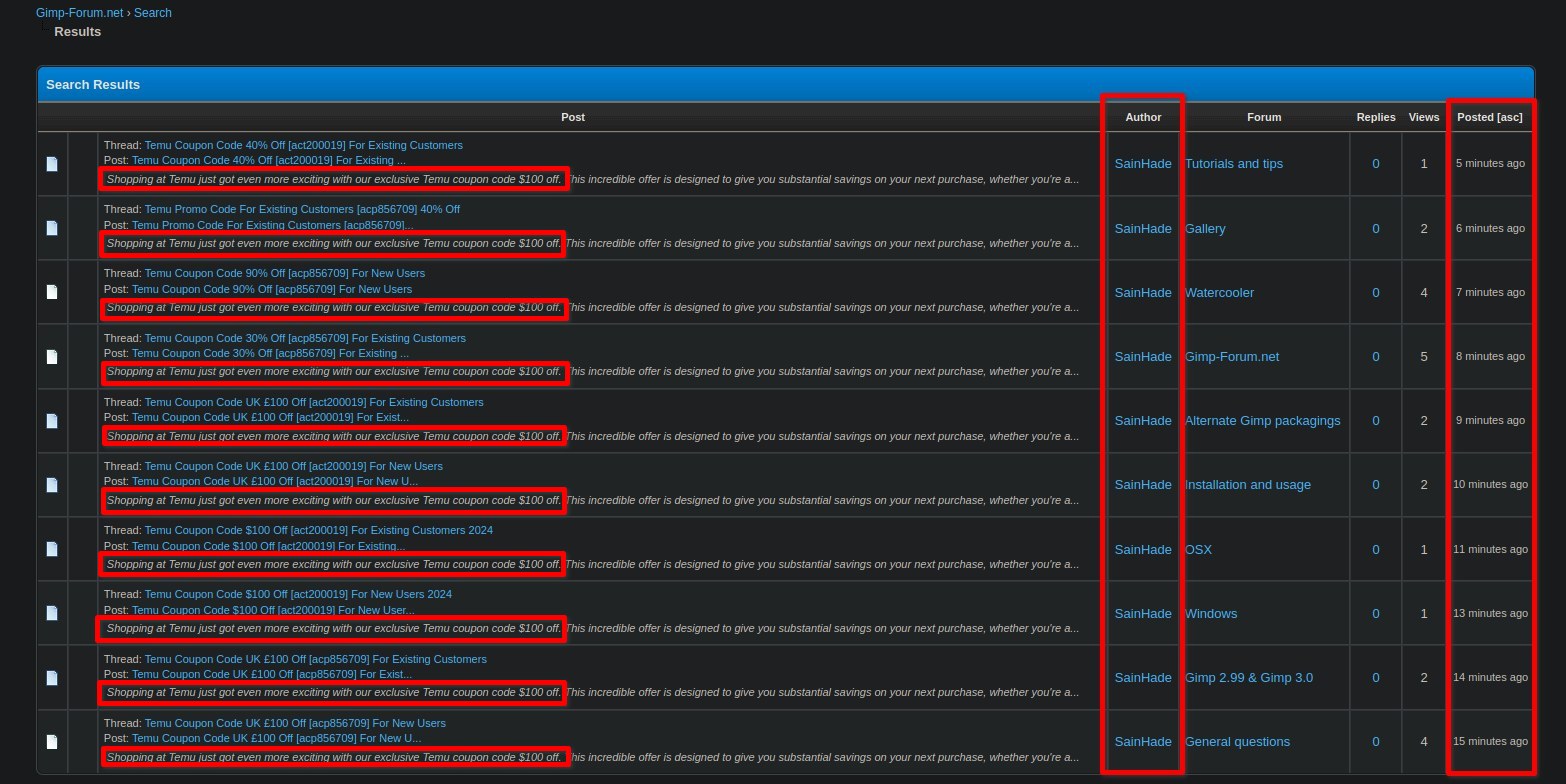Open the Post link in the Gallery row
Screen dimensions: 1566x784
[x=272, y=225]
